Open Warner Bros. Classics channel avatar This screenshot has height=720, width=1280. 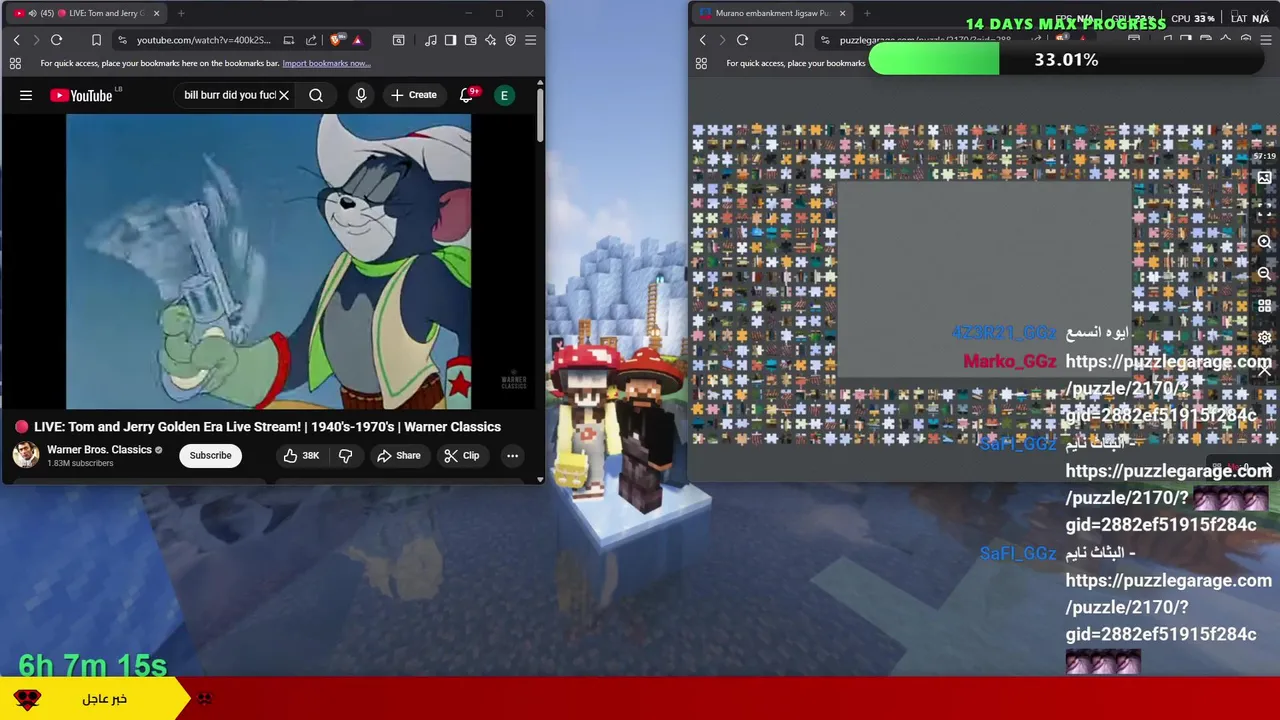26,455
